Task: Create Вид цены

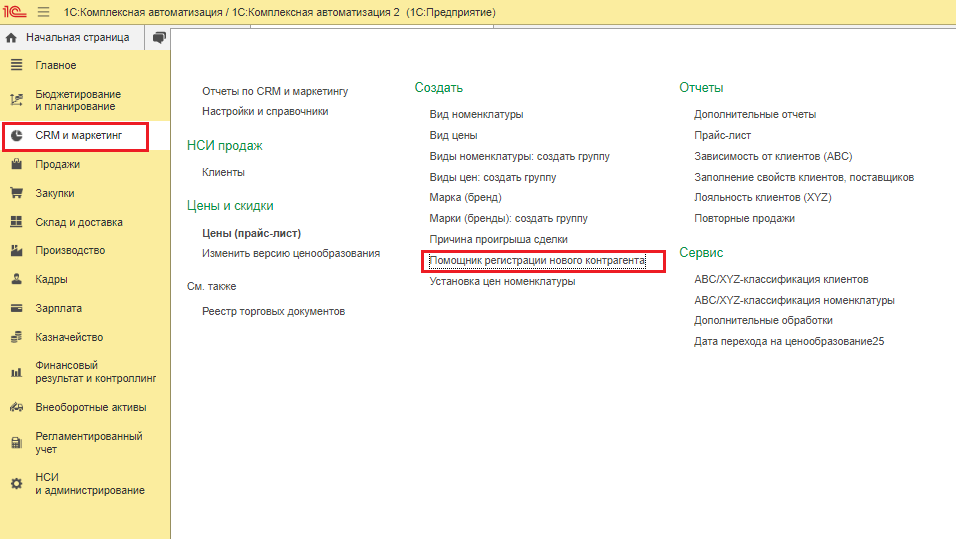Action: (x=453, y=135)
